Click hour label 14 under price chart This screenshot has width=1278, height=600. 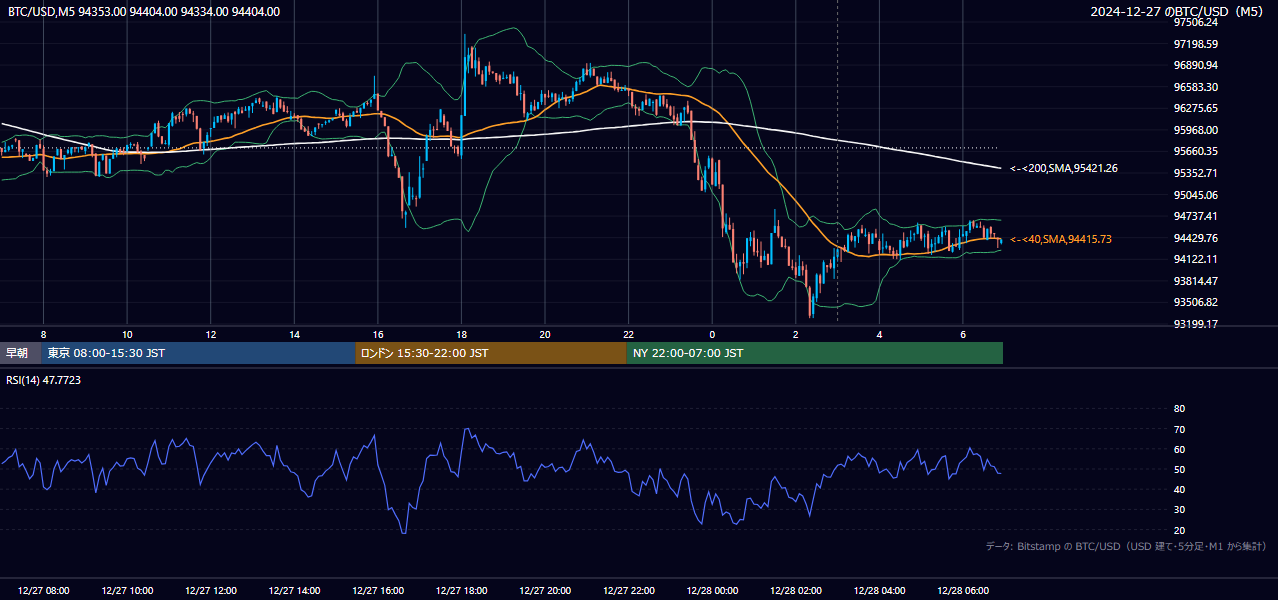[294, 334]
